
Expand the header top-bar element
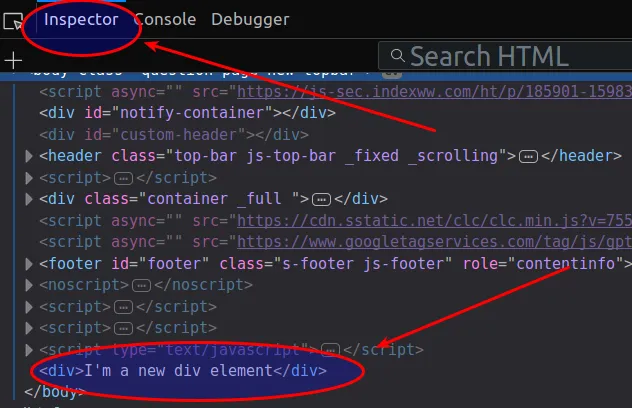click(x=29, y=156)
